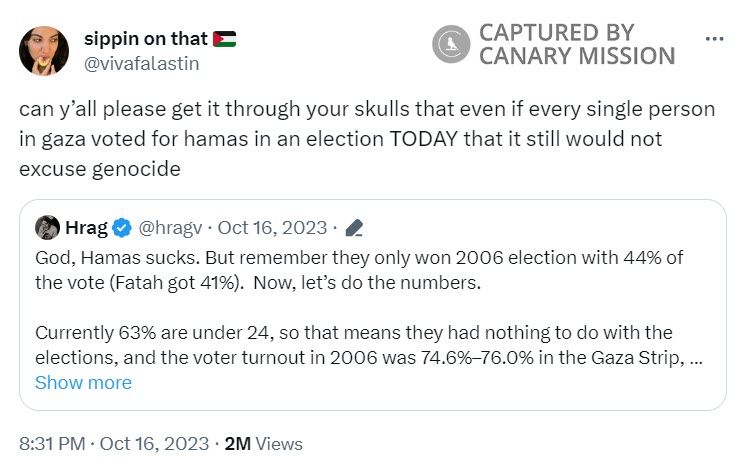This screenshot has height=474, width=746.
Task: Open quoted paragraph starting "God, Hamas sucks"
Action: (358, 270)
